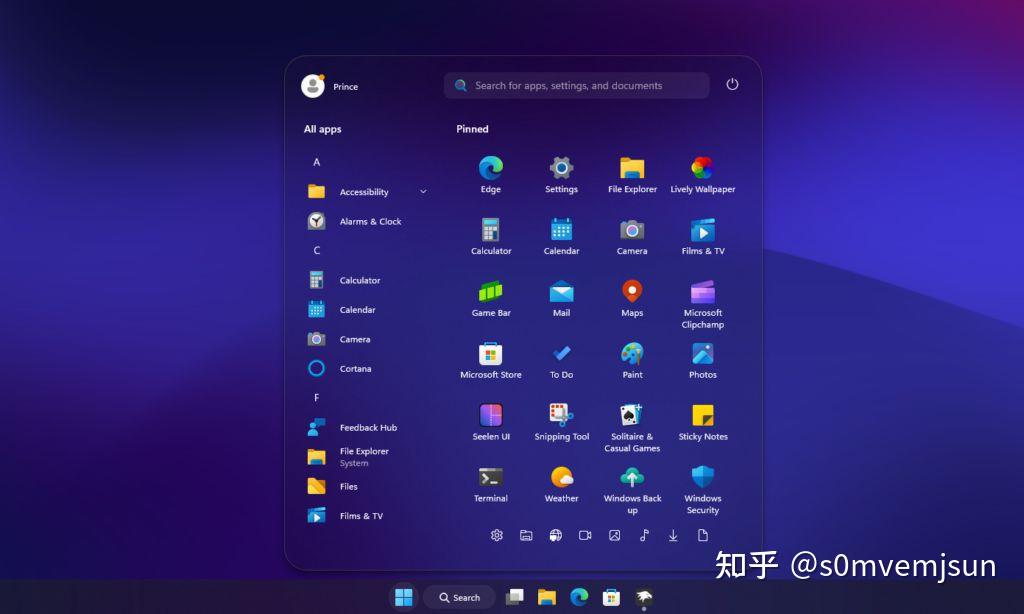
Task: Jump using the letter A section header
Action: coord(316,161)
